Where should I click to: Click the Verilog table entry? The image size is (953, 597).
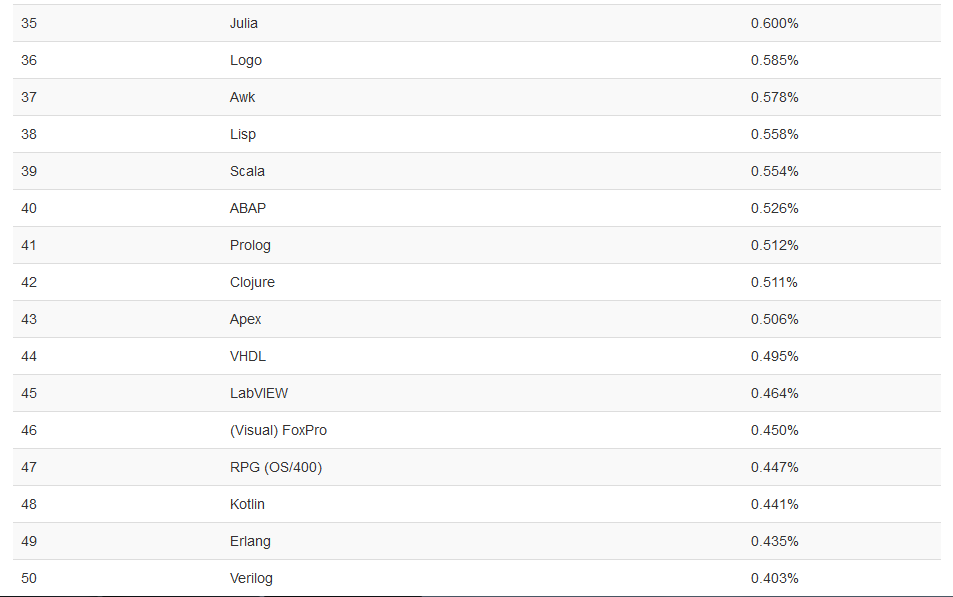point(251,579)
